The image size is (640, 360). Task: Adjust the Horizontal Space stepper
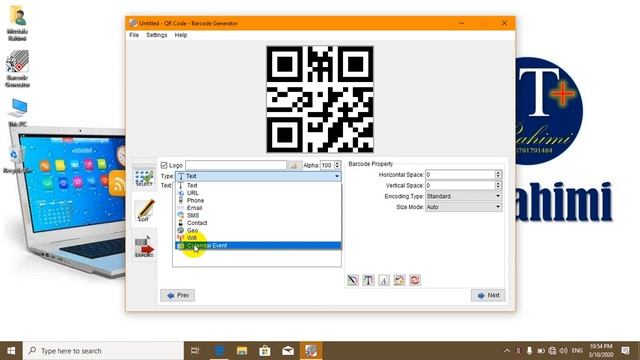click(x=498, y=175)
